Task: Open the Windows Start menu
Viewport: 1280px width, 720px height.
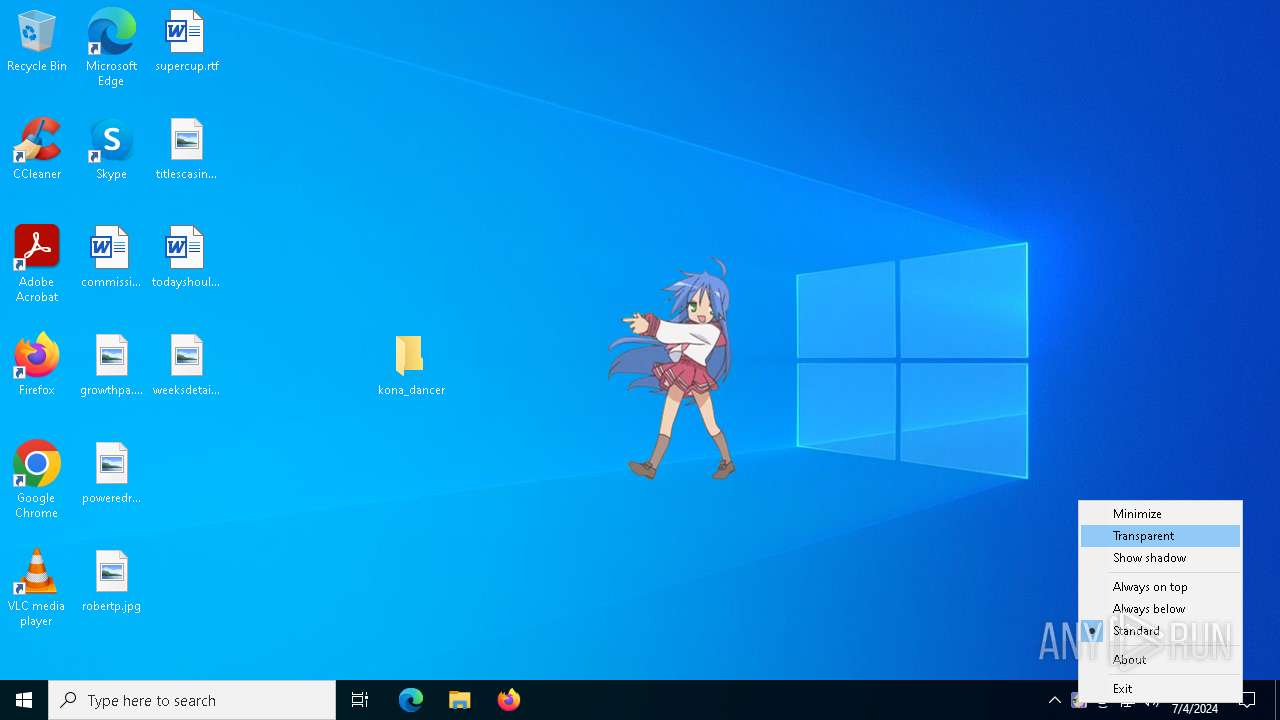Action: (x=24, y=700)
